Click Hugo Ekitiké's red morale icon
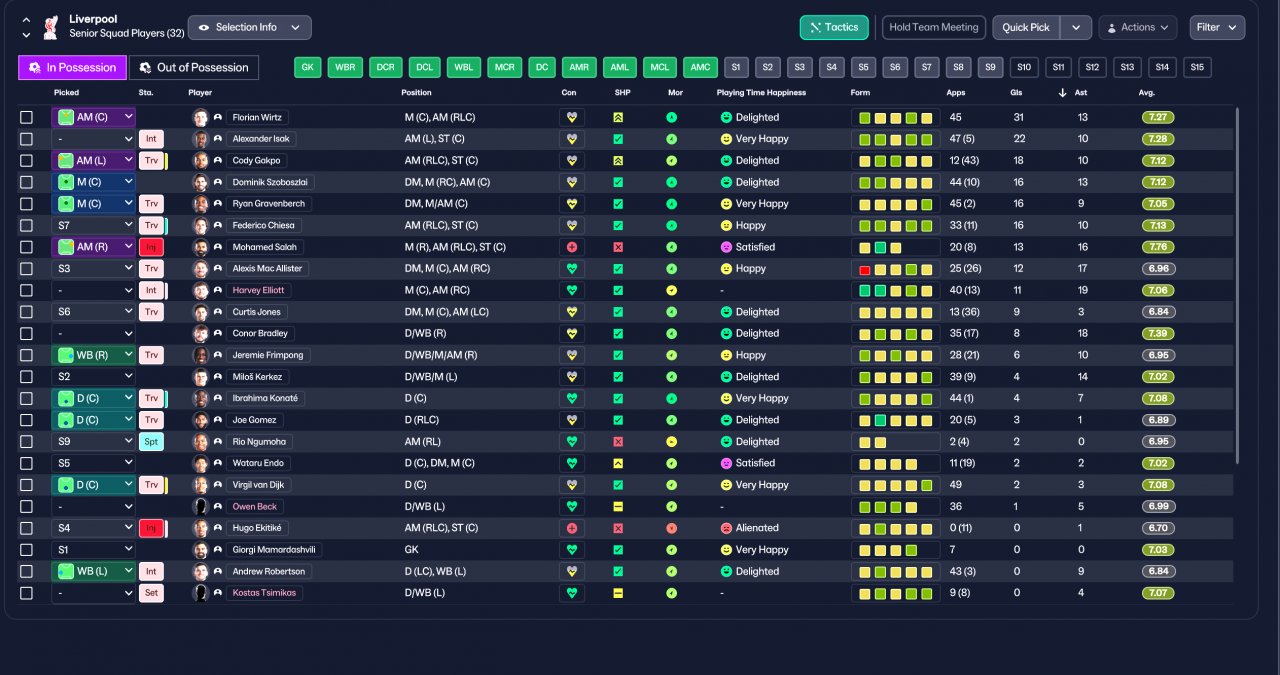The height and width of the screenshot is (675, 1280). click(672, 528)
